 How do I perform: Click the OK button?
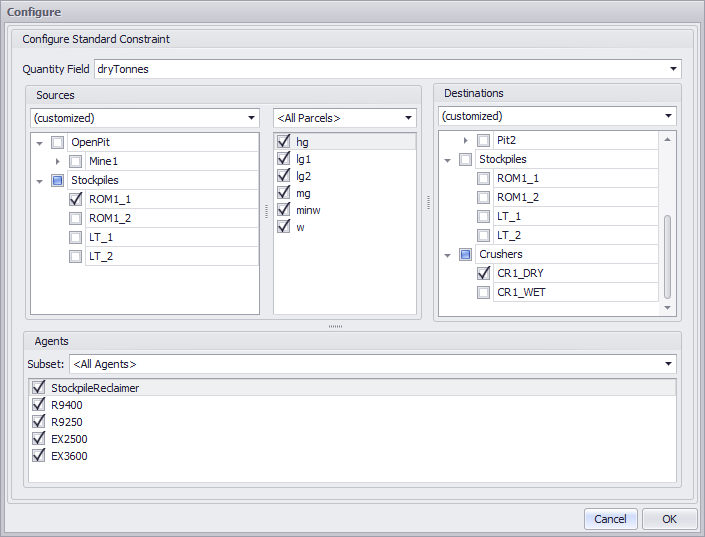click(669, 519)
